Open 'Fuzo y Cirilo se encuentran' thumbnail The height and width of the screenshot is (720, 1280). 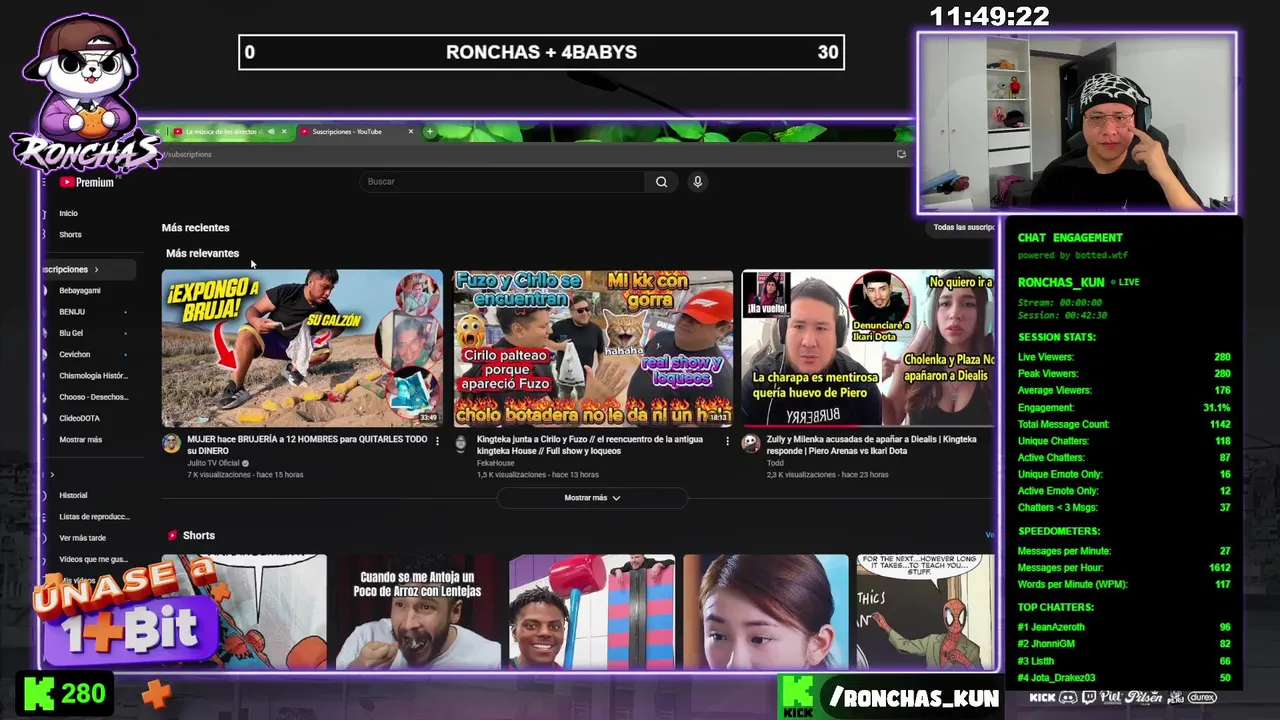593,348
